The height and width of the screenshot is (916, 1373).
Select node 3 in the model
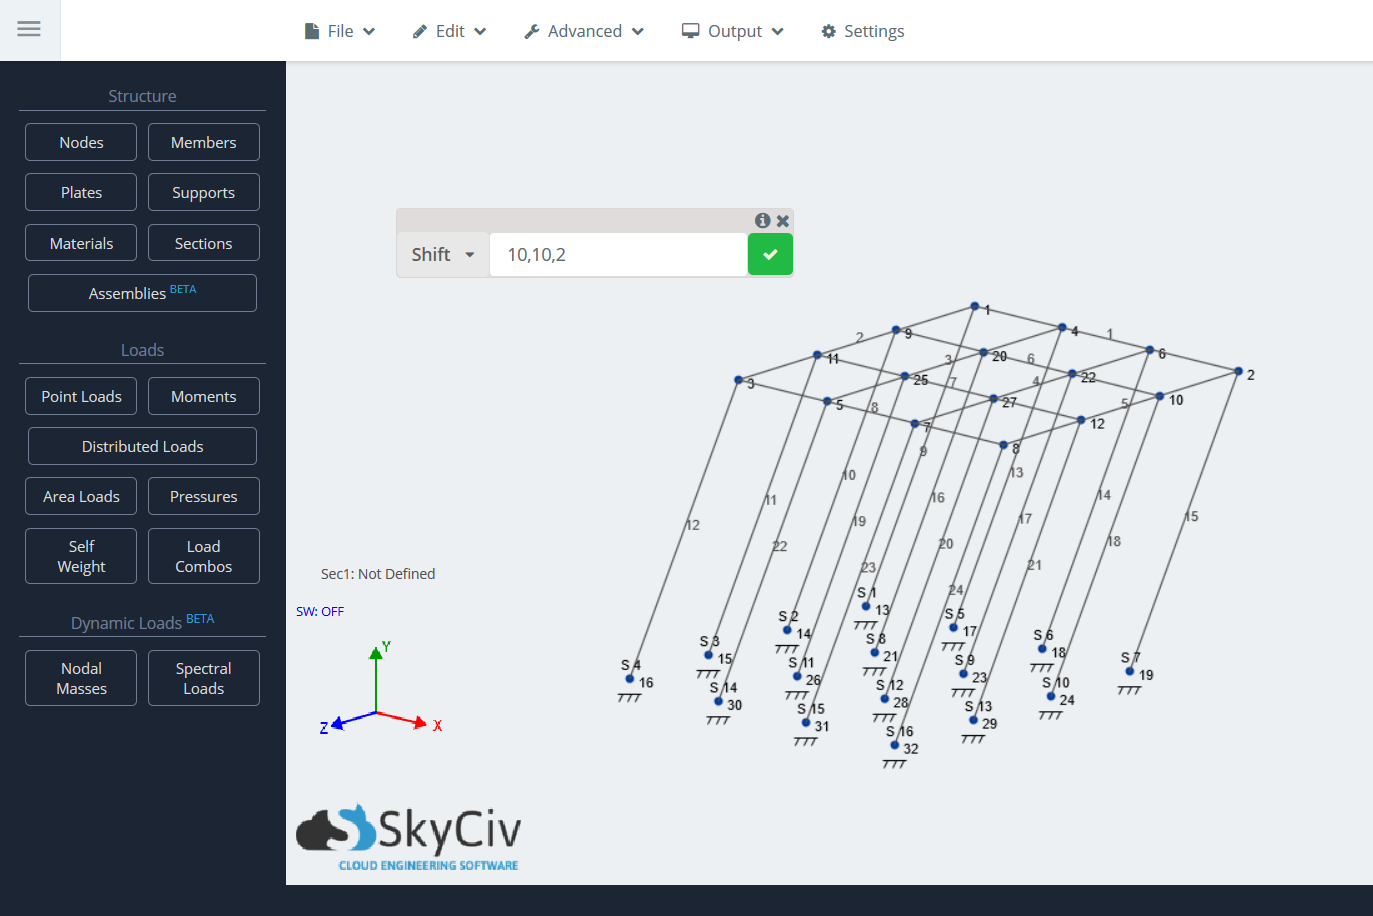pyautogui.click(x=739, y=380)
